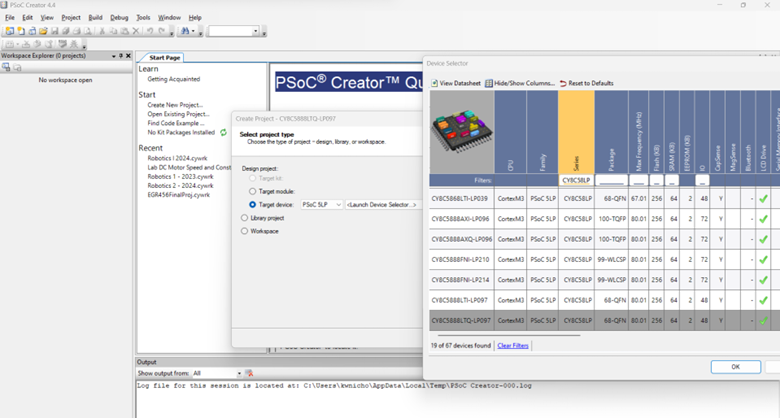Switch to the Start Page tab

(x=164, y=58)
